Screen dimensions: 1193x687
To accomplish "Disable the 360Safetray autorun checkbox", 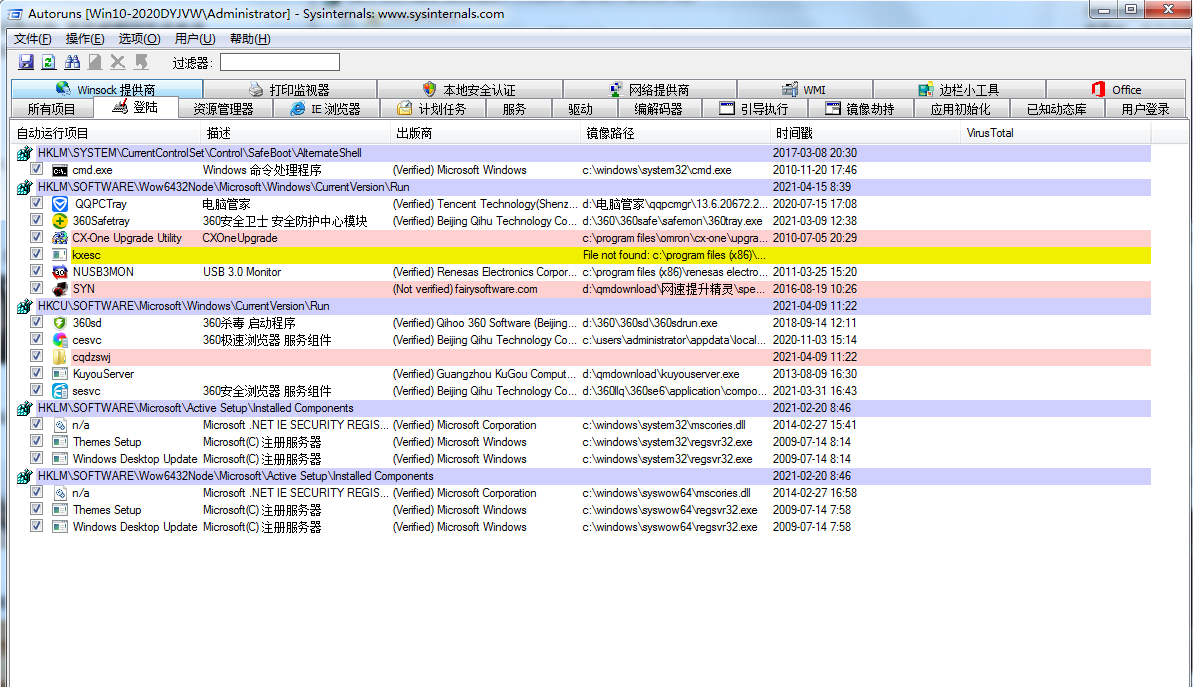I will [x=37, y=220].
